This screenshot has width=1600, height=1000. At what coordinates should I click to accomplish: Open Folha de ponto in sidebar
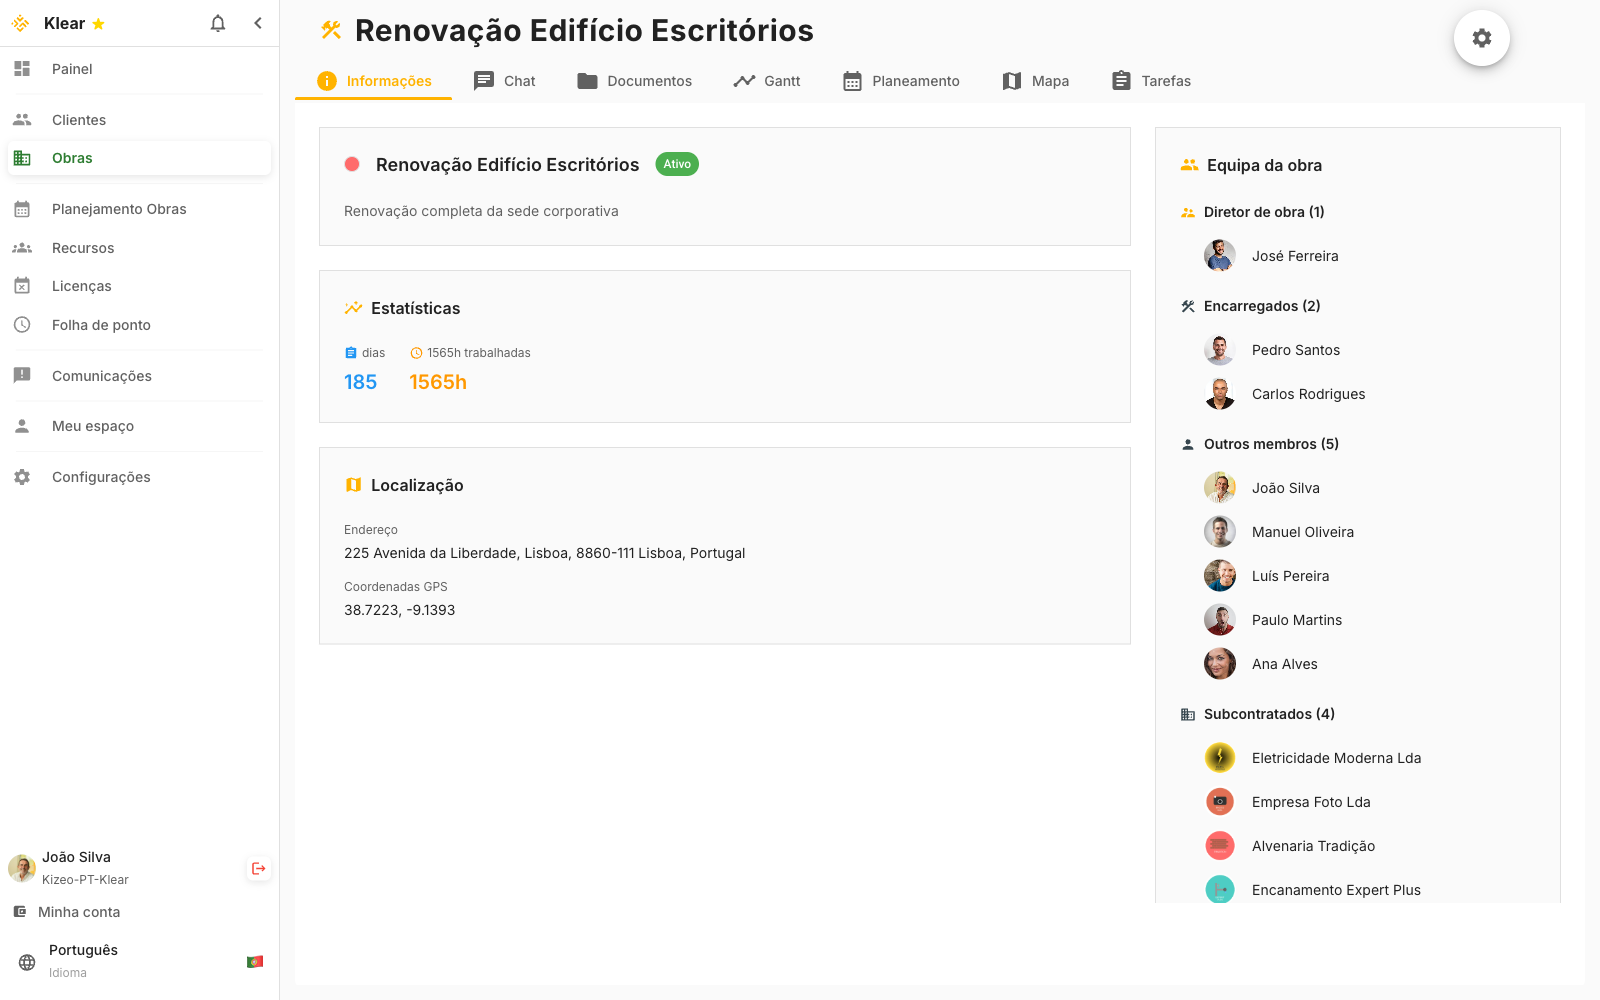point(101,325)
